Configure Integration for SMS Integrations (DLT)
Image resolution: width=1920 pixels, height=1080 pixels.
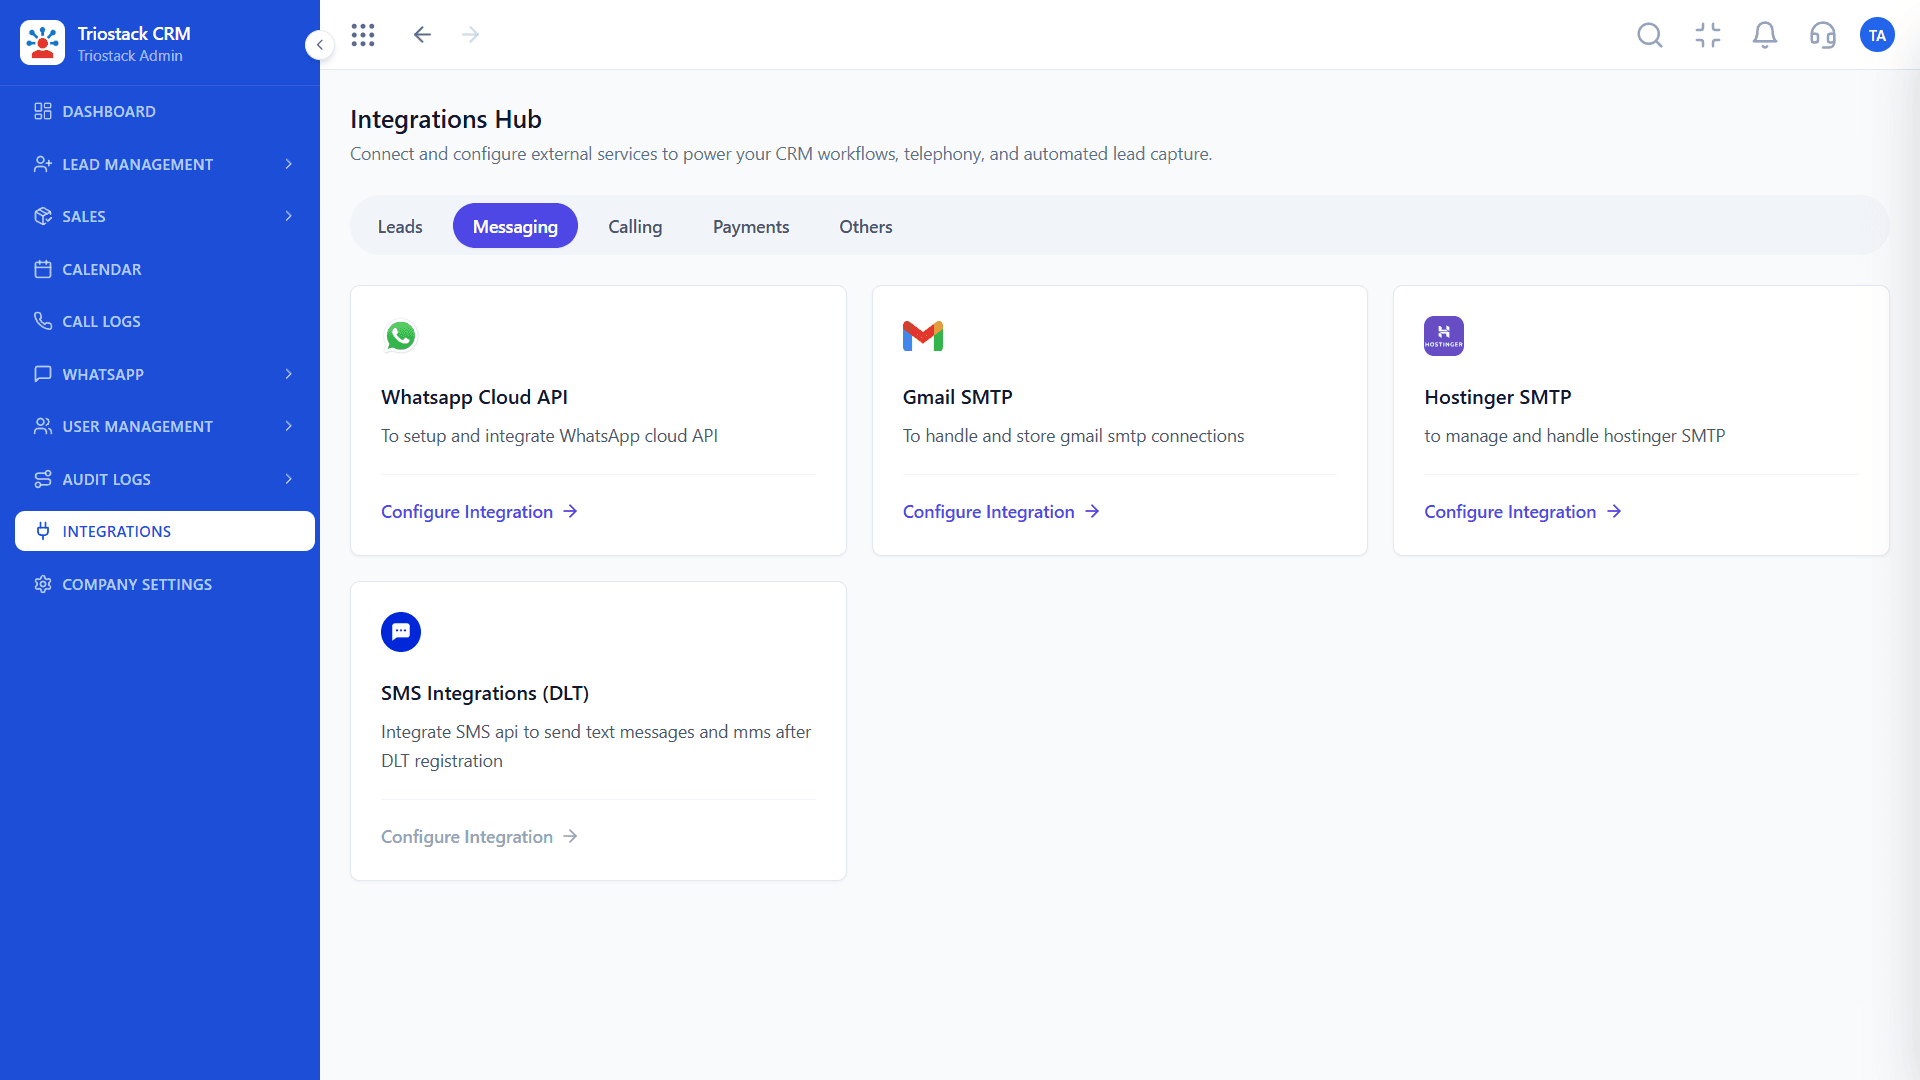tap(479, 836)
